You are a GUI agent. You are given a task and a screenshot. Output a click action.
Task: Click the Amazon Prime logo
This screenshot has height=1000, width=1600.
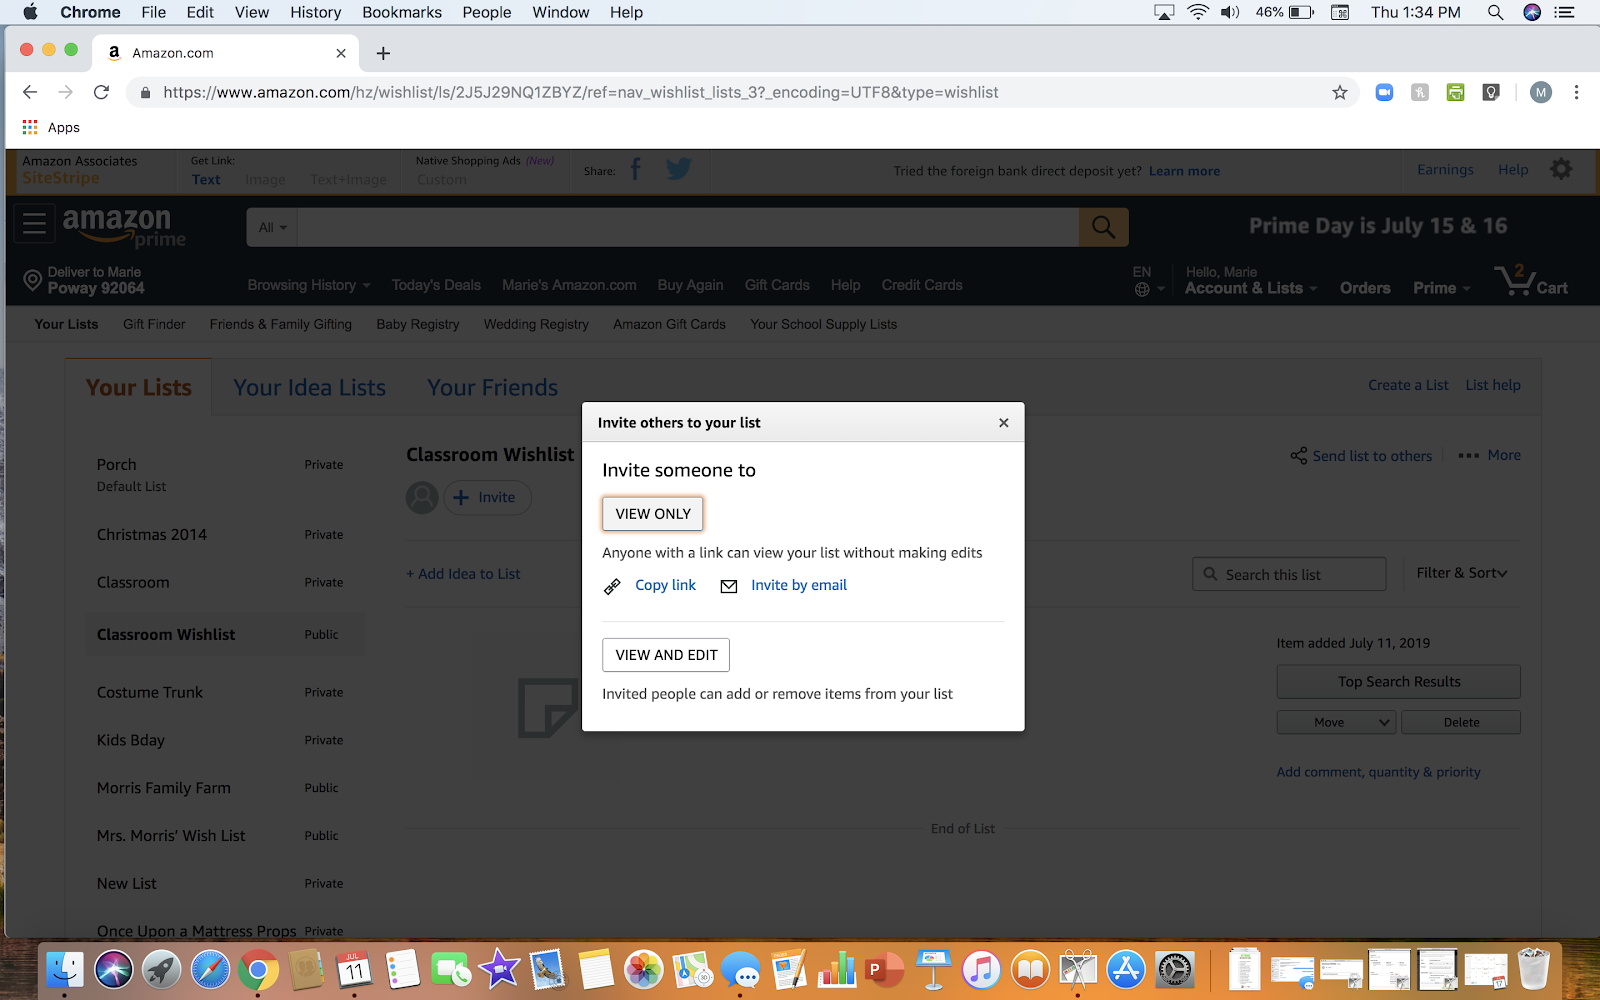pyautogui.click(x=123, y=227)
